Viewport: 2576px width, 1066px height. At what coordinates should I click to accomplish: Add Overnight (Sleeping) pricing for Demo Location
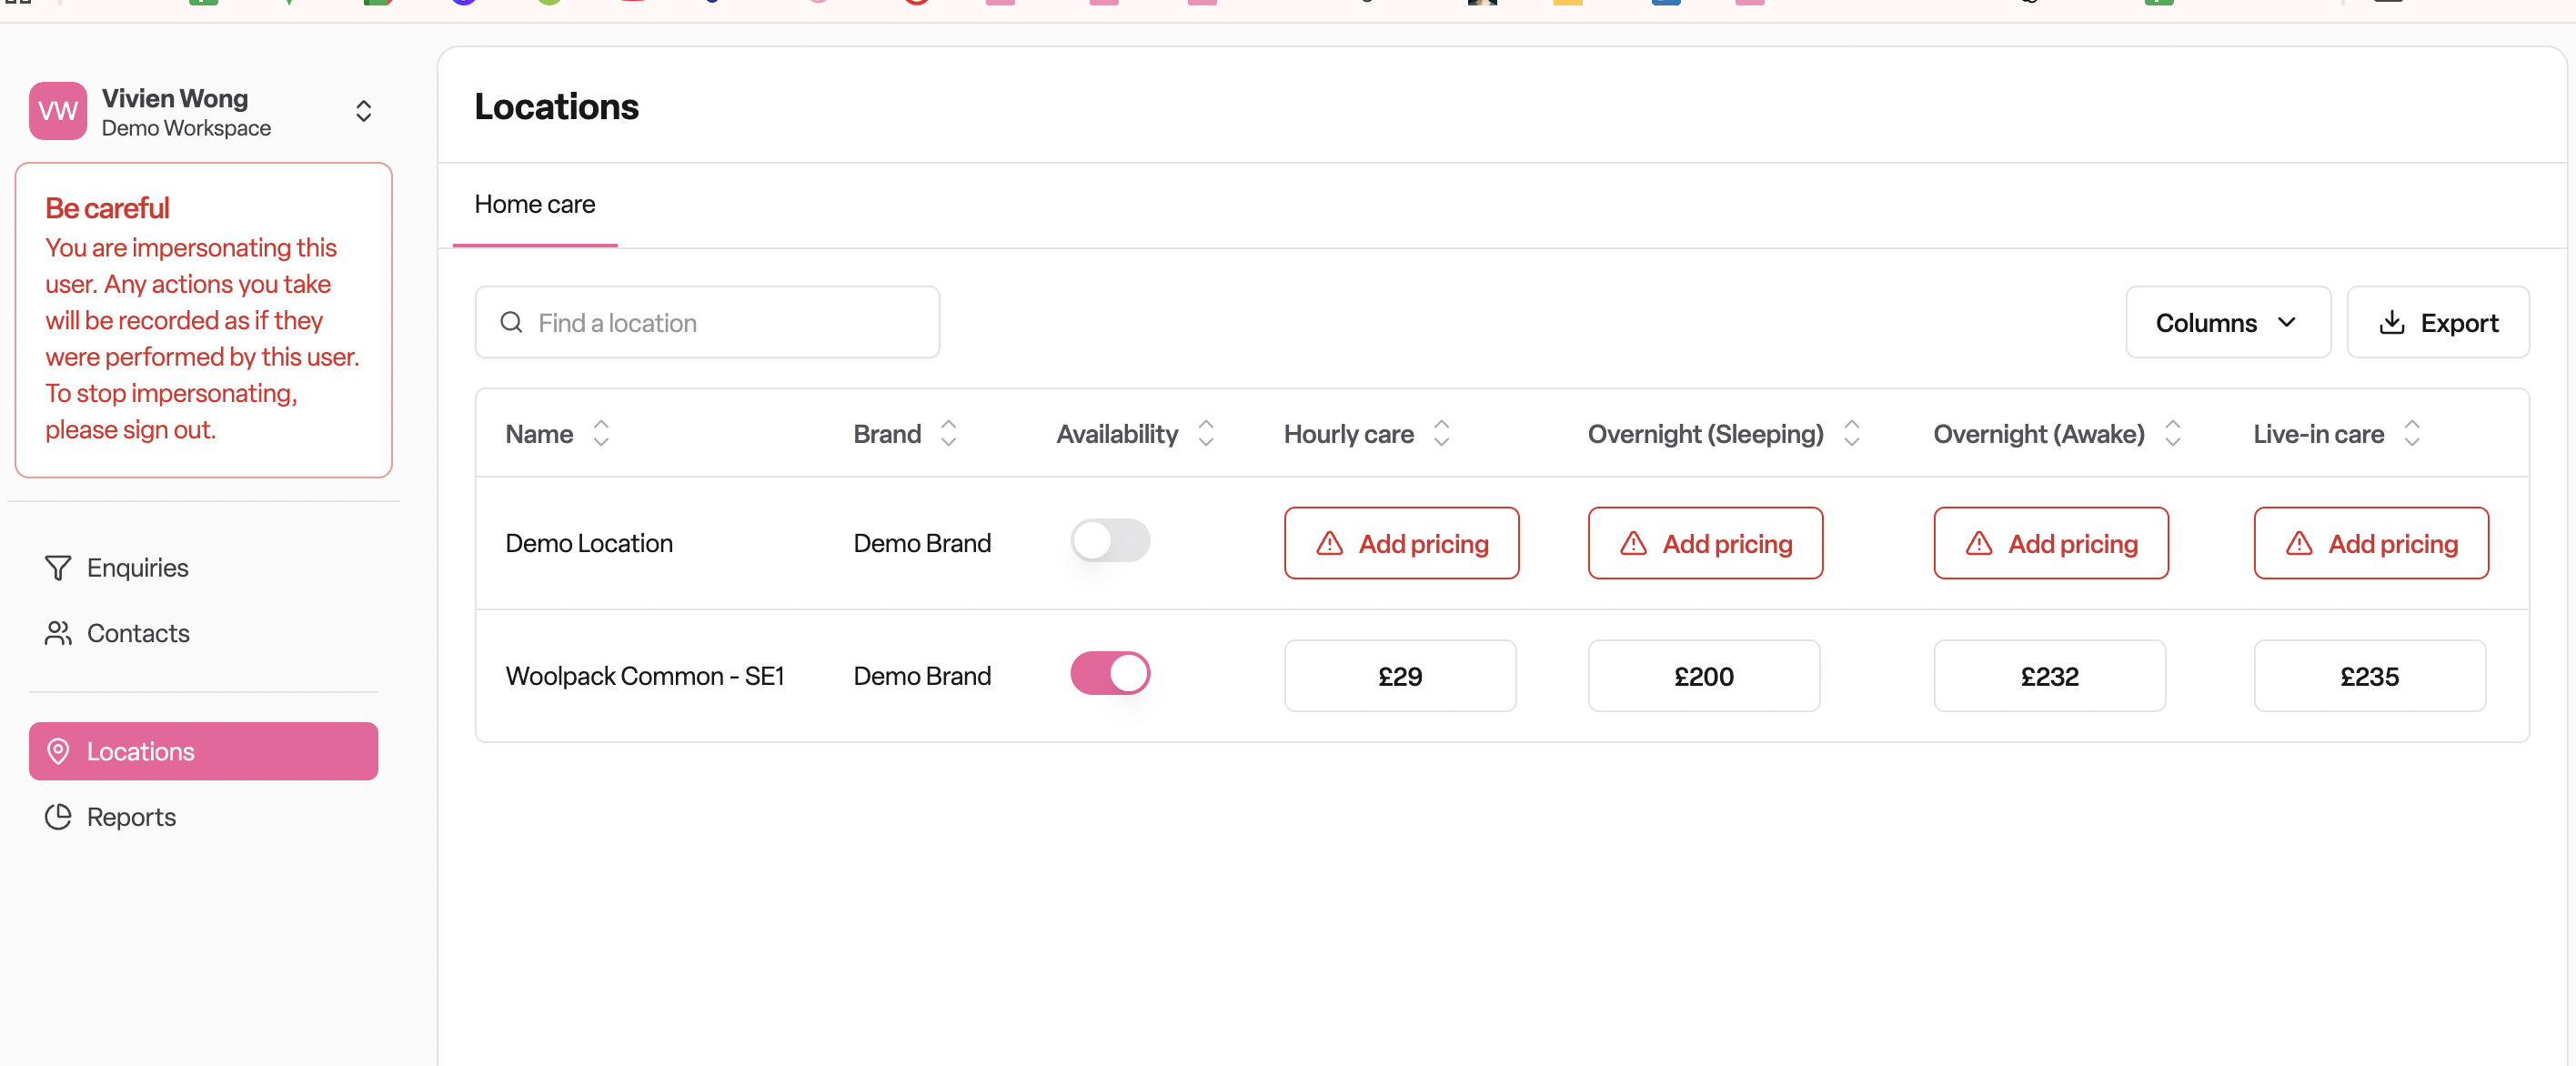1705,543
